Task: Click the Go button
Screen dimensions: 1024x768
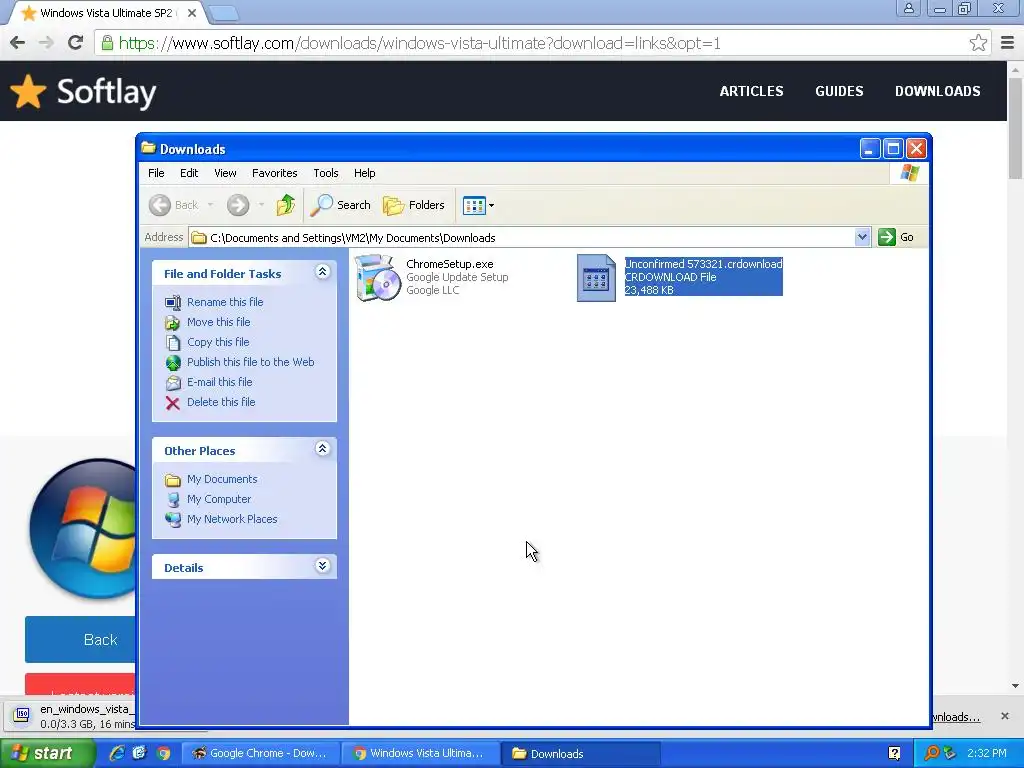Action: (x=896, y=237)
